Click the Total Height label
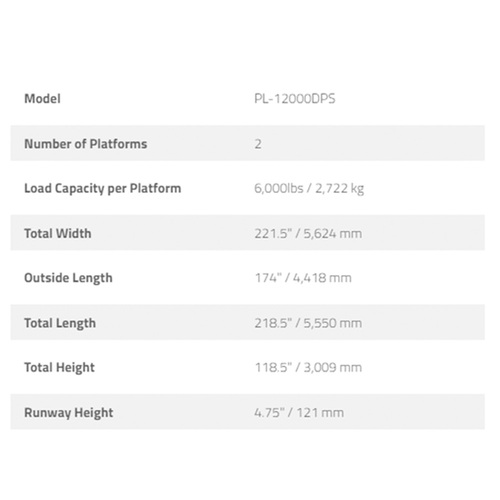Screen dimensions: 500x500 59,368
